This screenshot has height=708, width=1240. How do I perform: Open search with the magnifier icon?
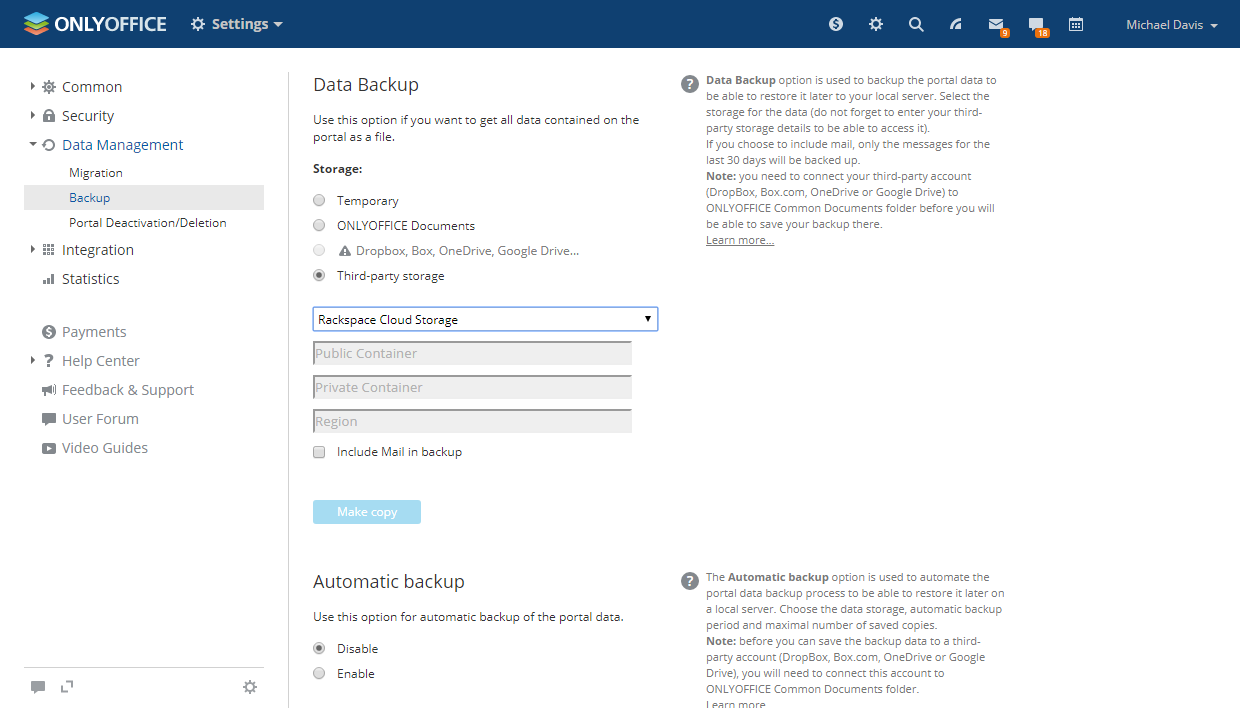pyautogui.click(x=916, y=24)
